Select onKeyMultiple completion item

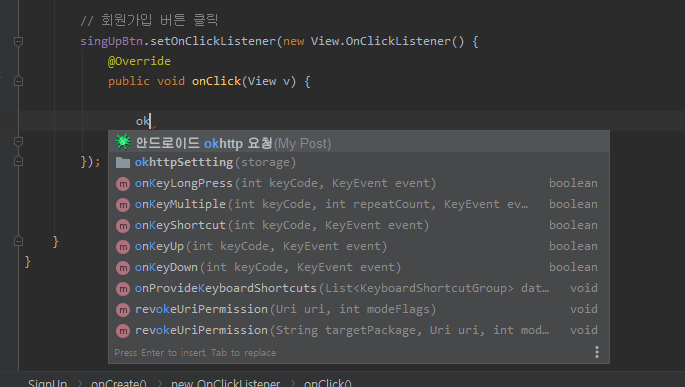(x=359, y=204)
